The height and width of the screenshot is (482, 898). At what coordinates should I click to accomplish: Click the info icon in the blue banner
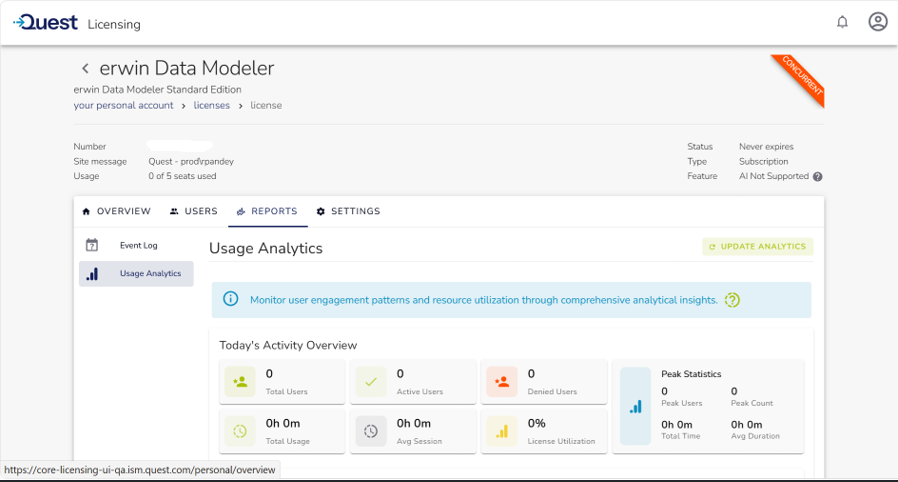(x=230, y=299)
